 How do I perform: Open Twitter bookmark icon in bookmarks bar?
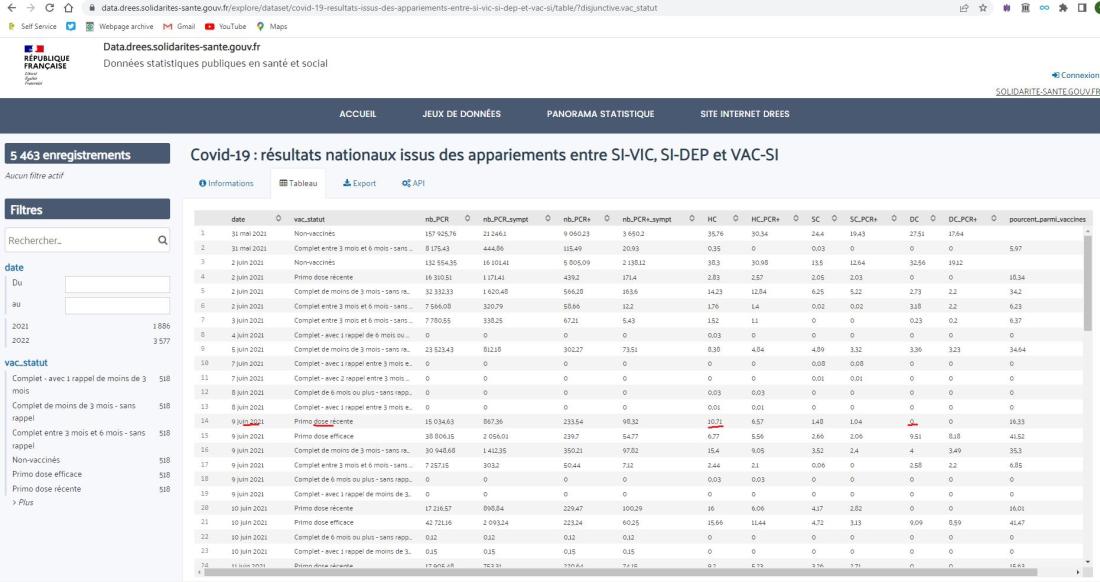click(71, 27)
